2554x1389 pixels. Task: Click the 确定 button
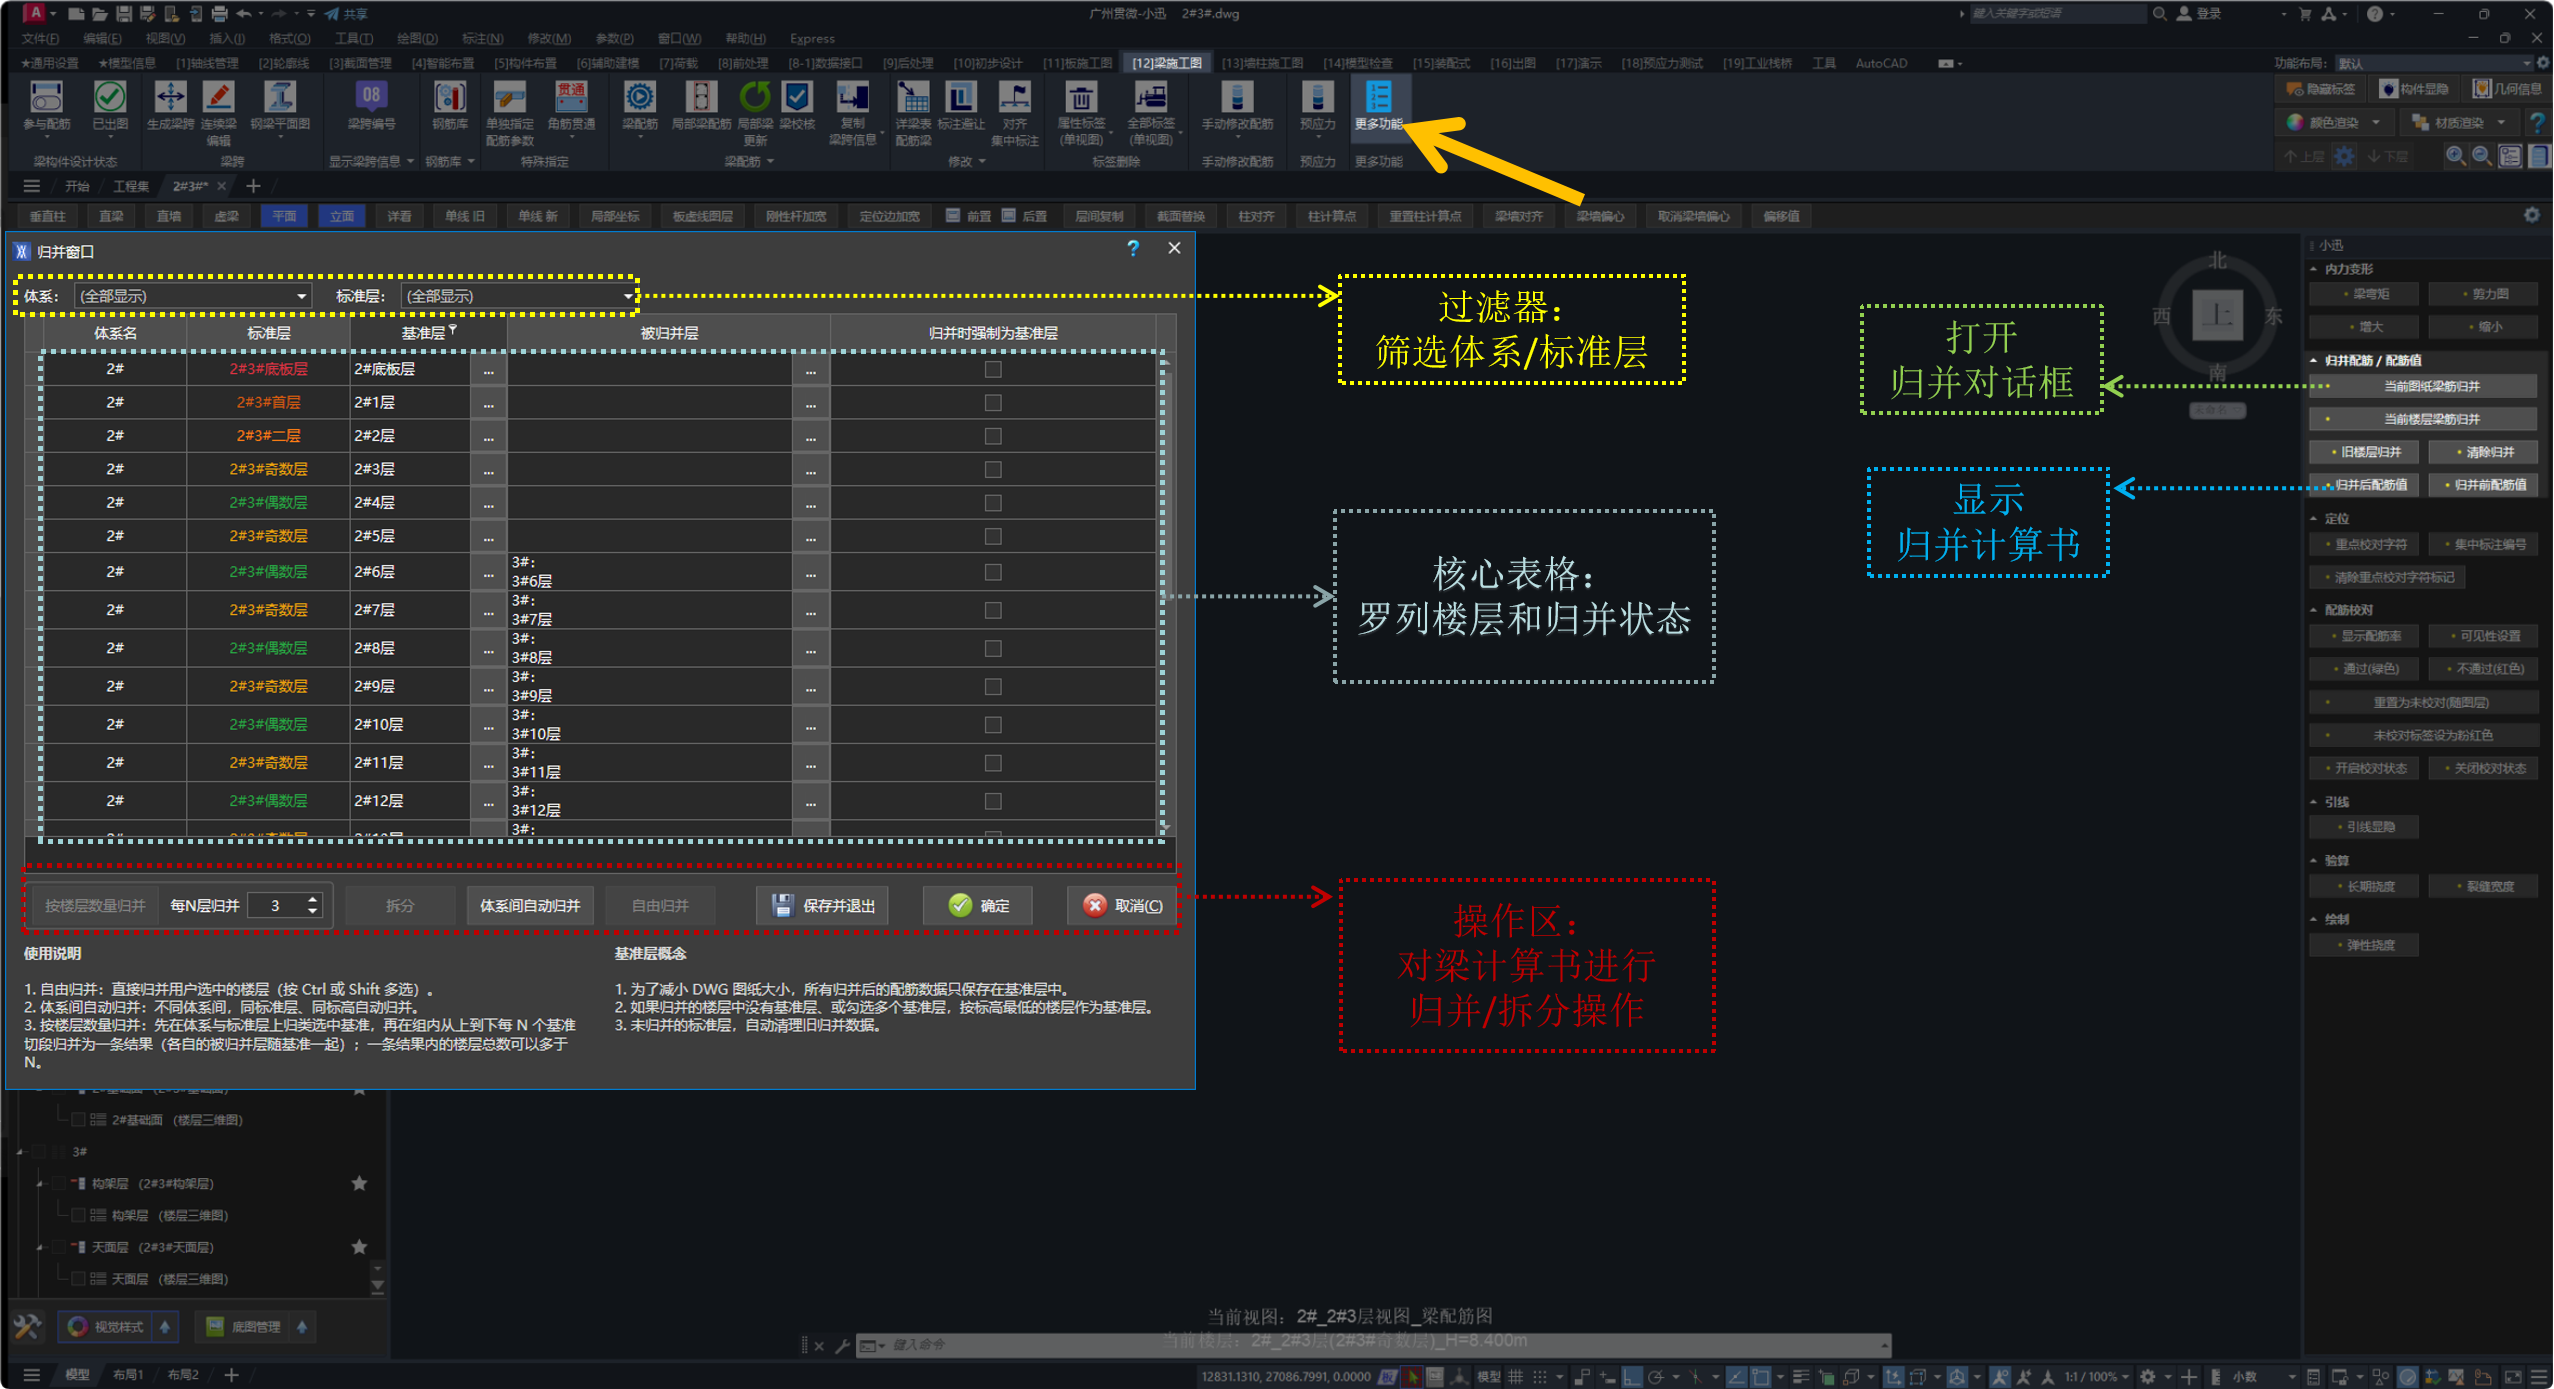(978, 905)
